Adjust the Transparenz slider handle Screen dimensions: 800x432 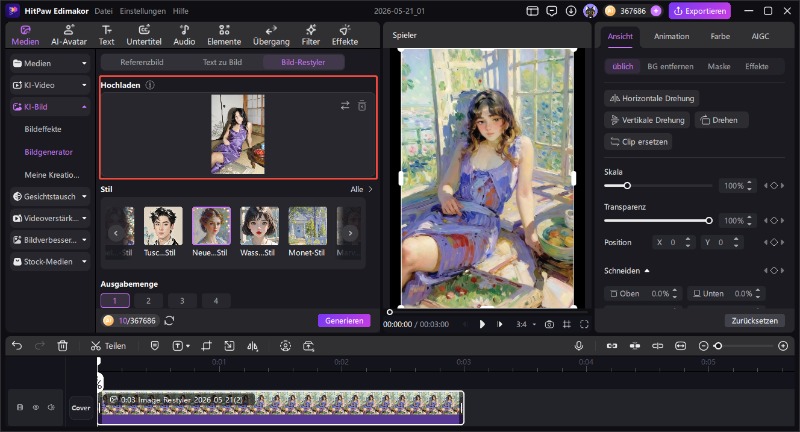click(709, 220)
